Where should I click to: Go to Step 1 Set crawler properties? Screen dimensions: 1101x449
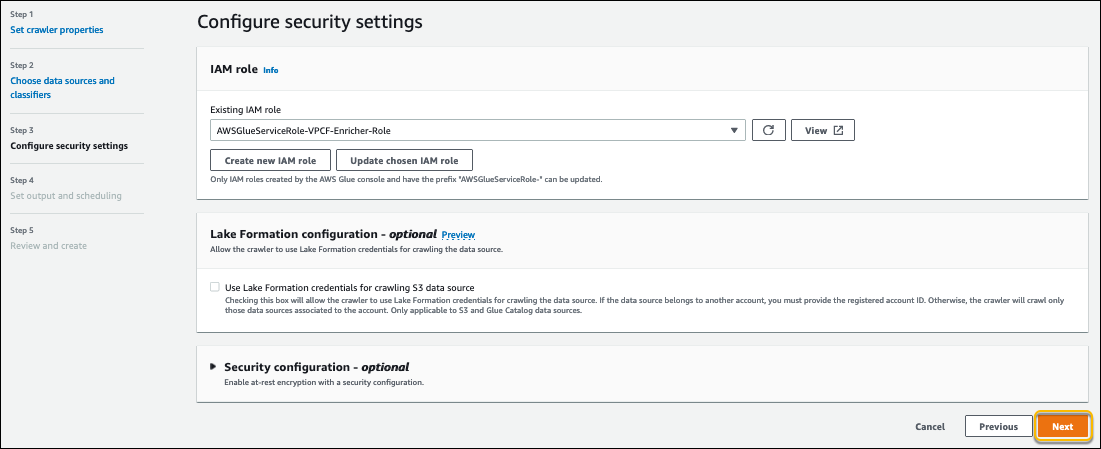[x=57, y=30]
